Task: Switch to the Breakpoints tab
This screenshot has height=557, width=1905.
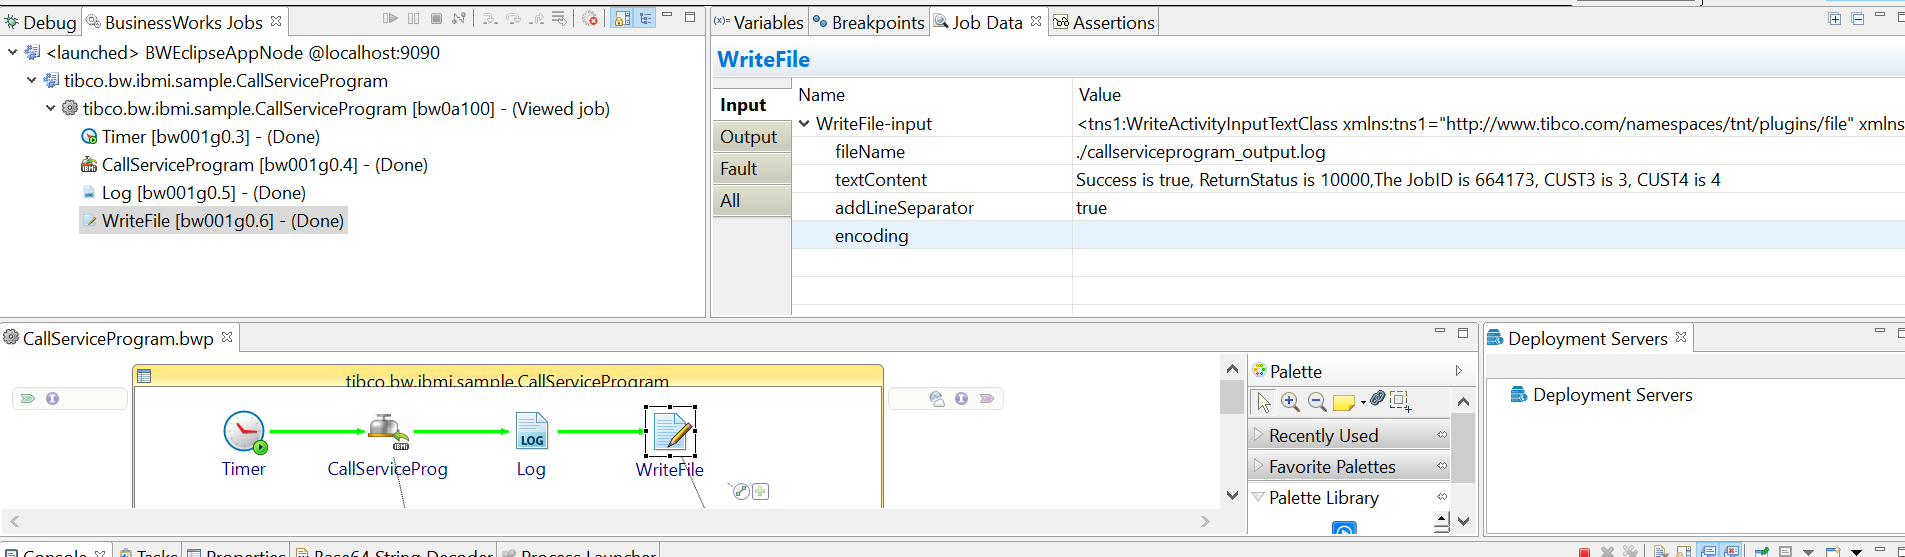Action: 869,22
